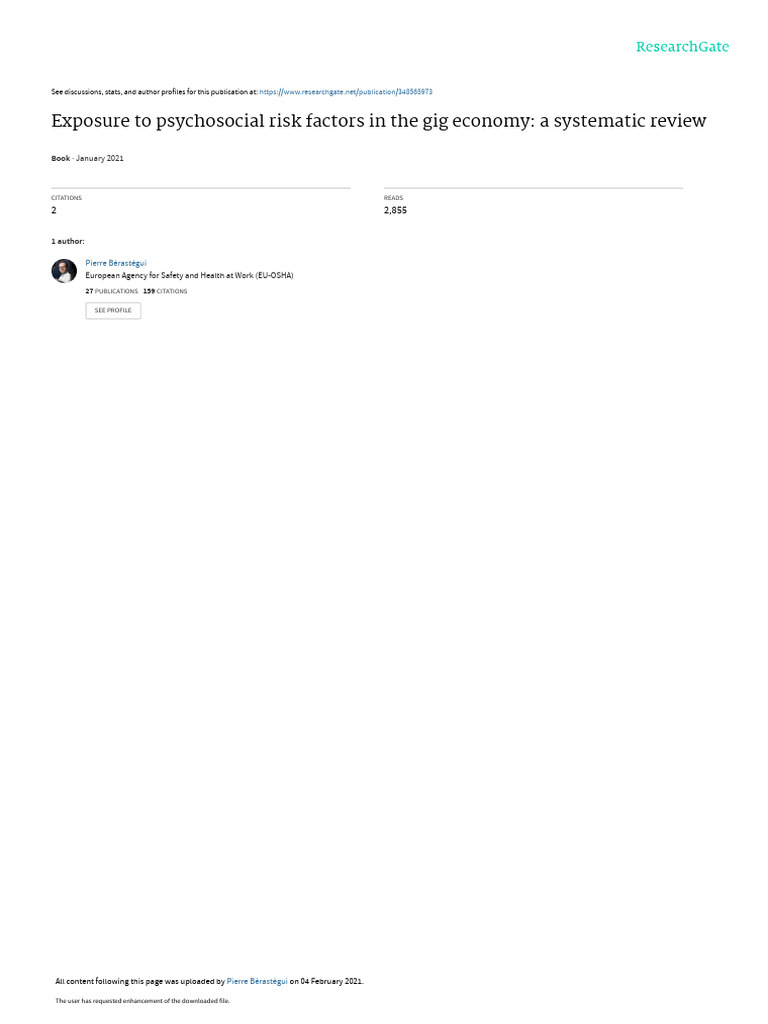Image resolution: width=768 pixels, height=1024 pixels.
Task: Click the reads count 2,855
Action: pyautogui.click(x=395, y=210)
